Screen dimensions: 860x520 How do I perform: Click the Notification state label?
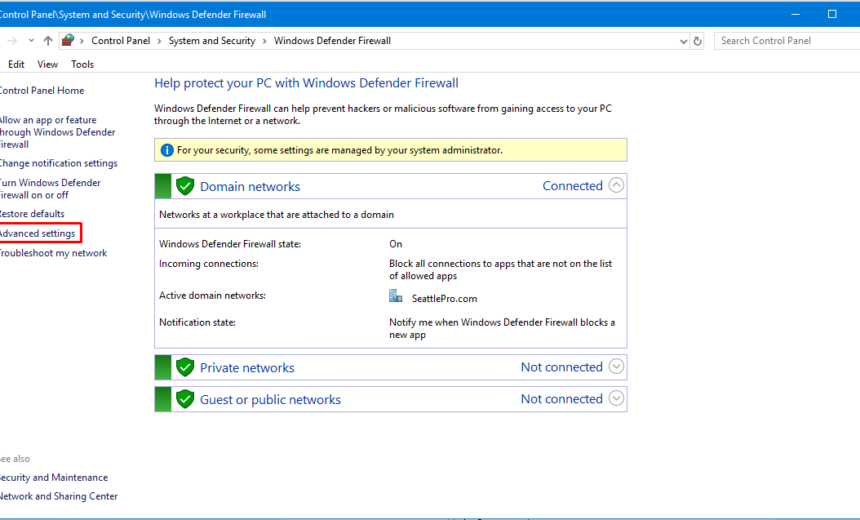click(x=197, y=323)
